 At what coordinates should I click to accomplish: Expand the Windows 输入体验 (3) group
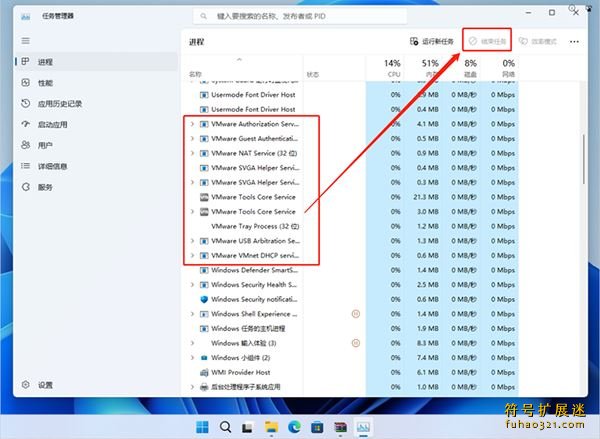tap(192, 343)
